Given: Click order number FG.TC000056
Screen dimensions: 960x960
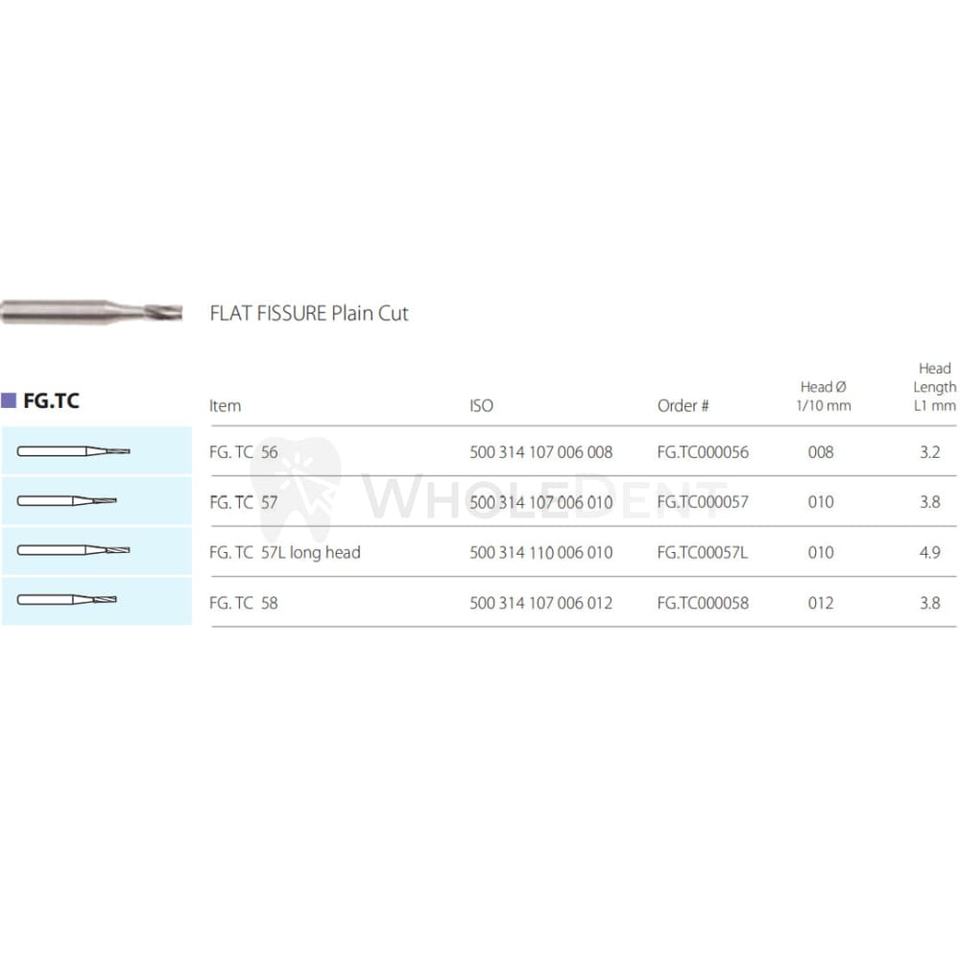Looking at the screenshot, I should (x=702, y=452).
